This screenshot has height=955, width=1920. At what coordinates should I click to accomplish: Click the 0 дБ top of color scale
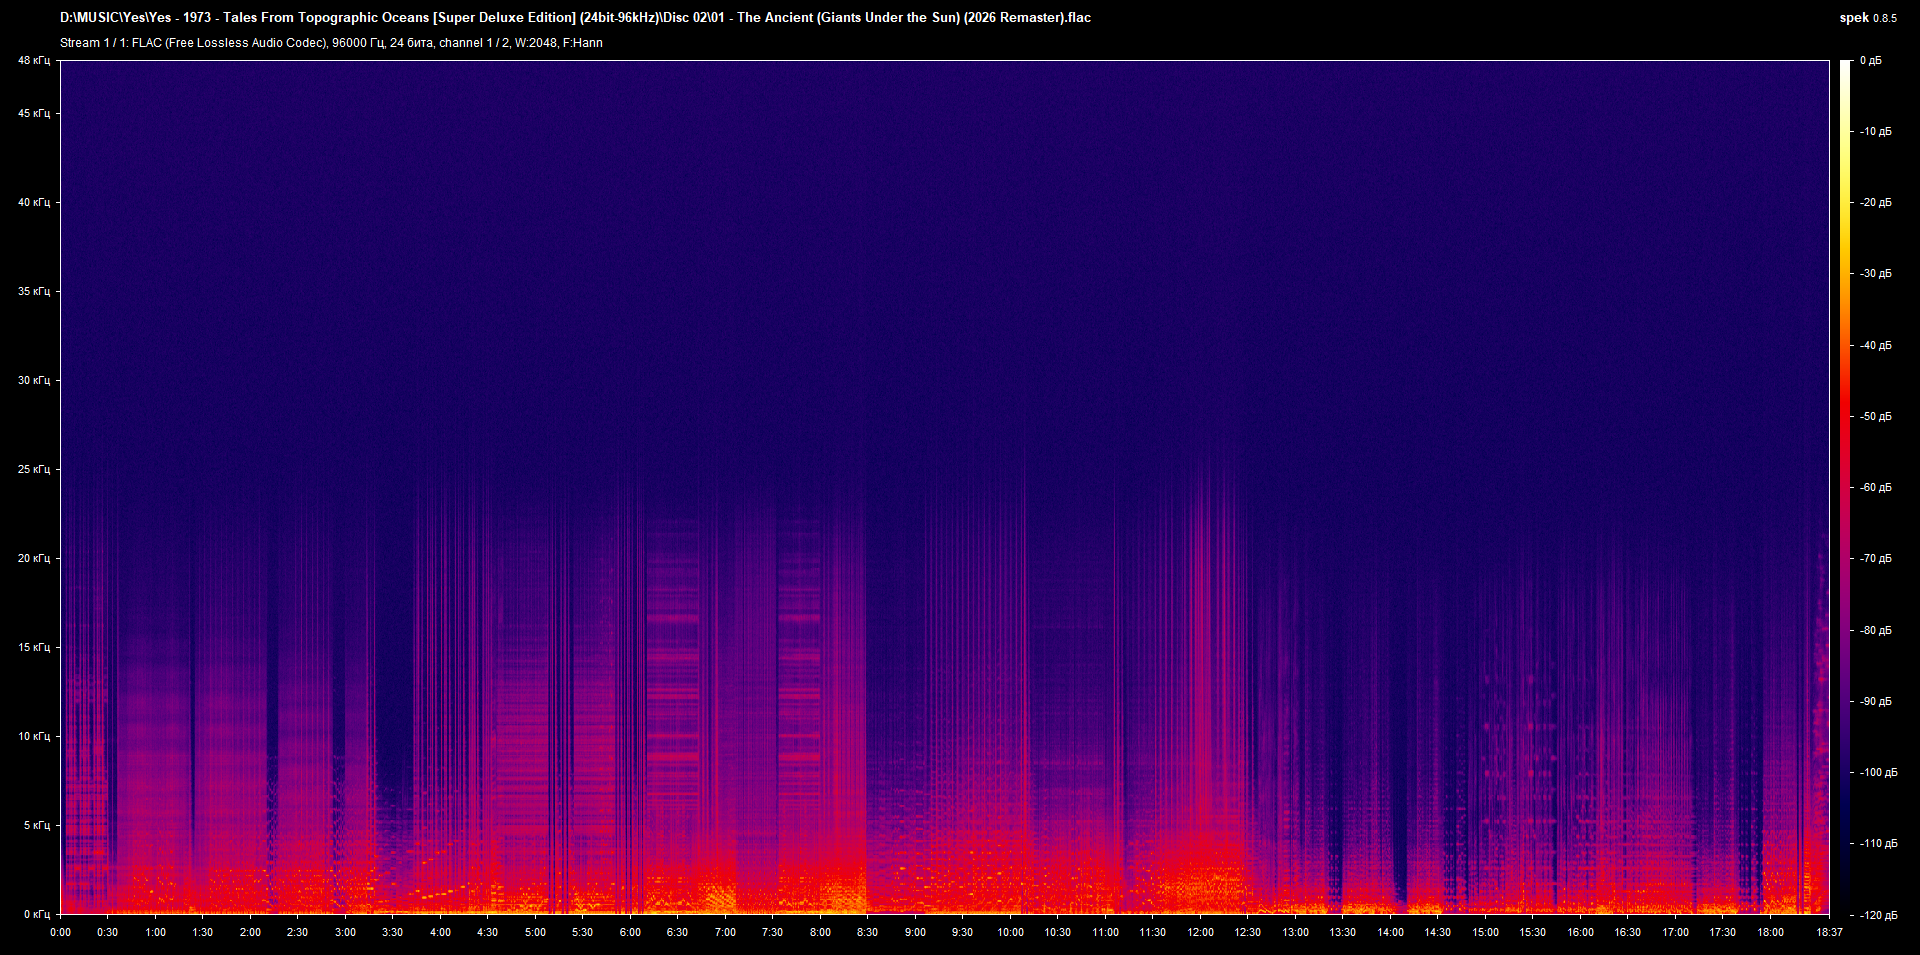pos(1870,60)
